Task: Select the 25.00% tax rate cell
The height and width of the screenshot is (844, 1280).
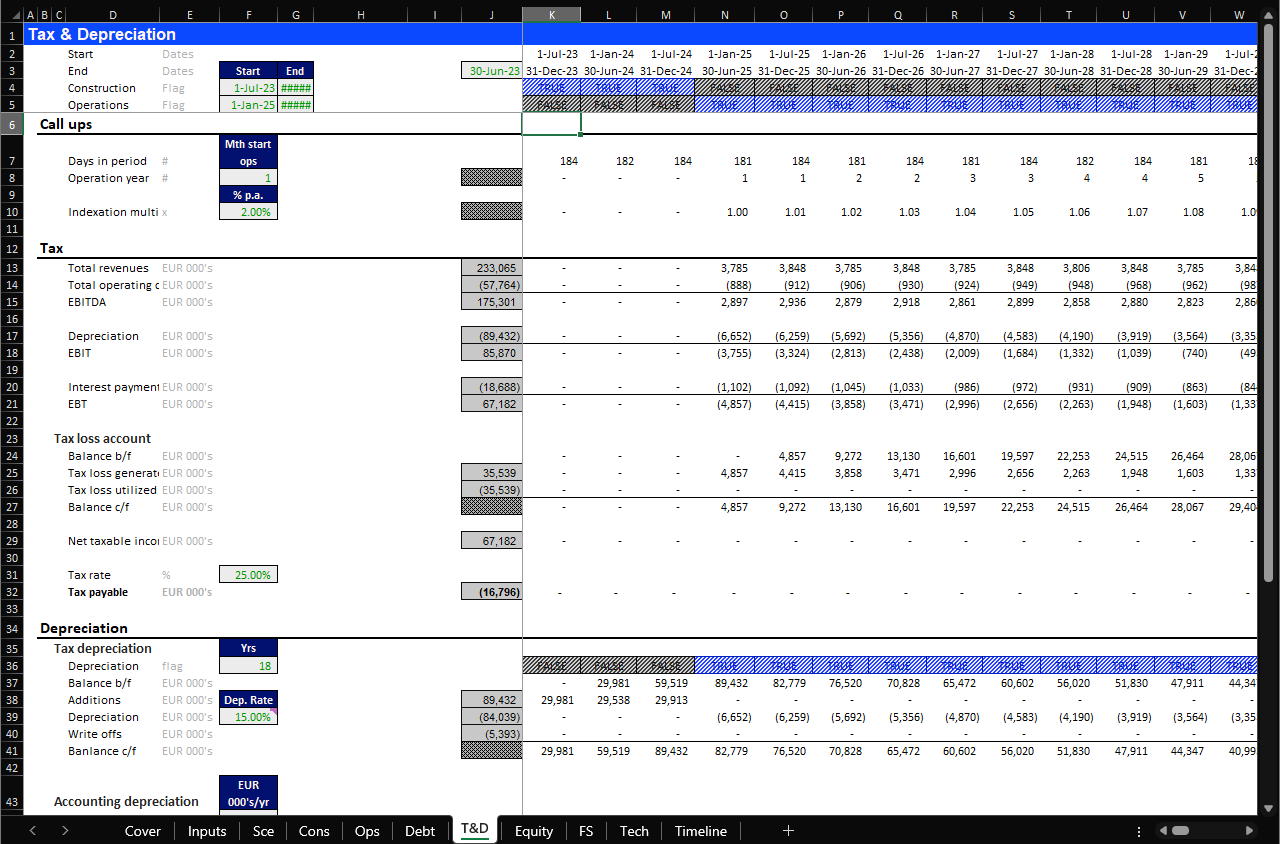Action: coord(248,575)
